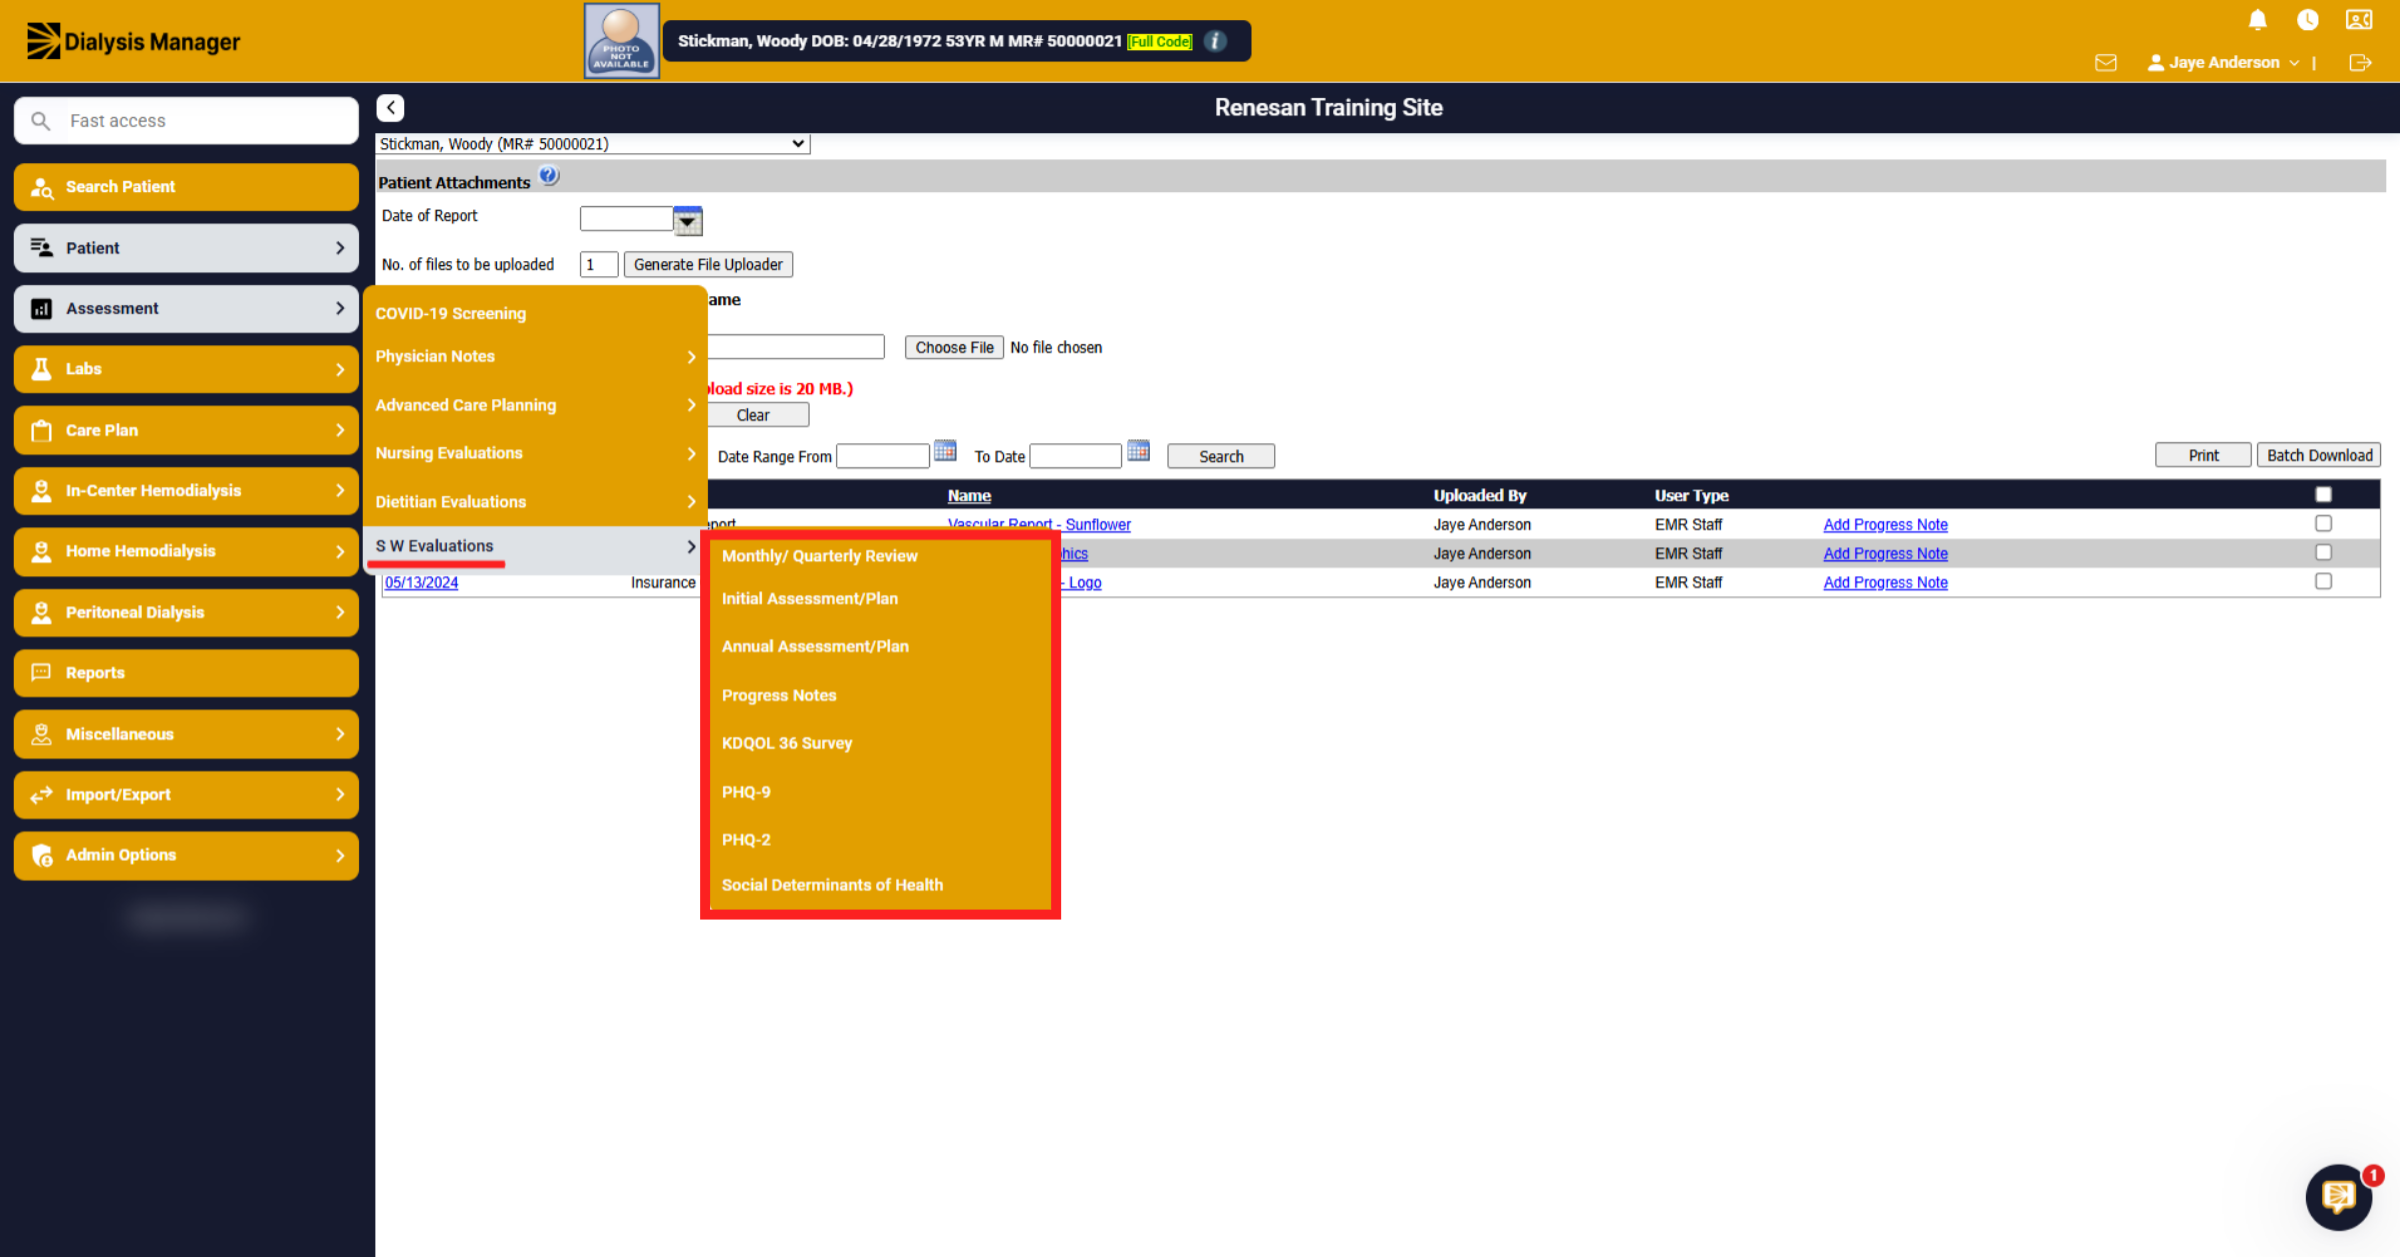The height and width of the screenshot is (1257, 2400).
Task: Click the Batch Download button
Action: pos(2319,456)
